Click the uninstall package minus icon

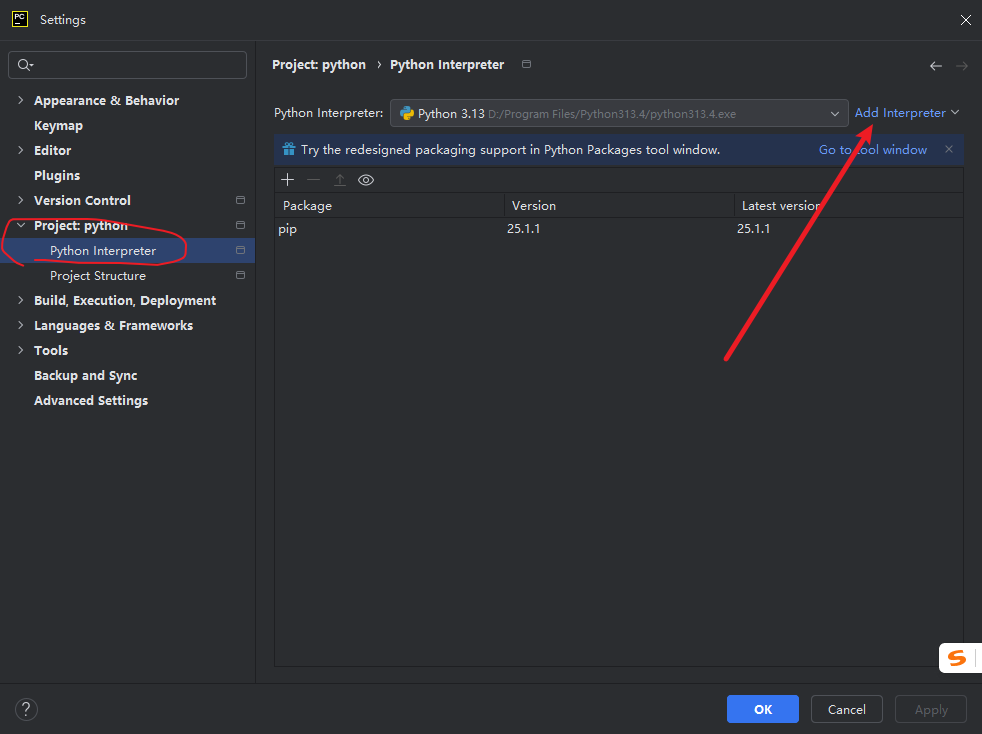pos(314,180)
